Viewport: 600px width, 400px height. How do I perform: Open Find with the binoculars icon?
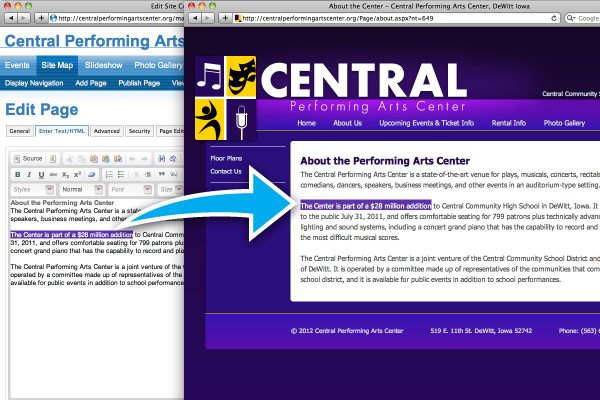click(161, 158)
